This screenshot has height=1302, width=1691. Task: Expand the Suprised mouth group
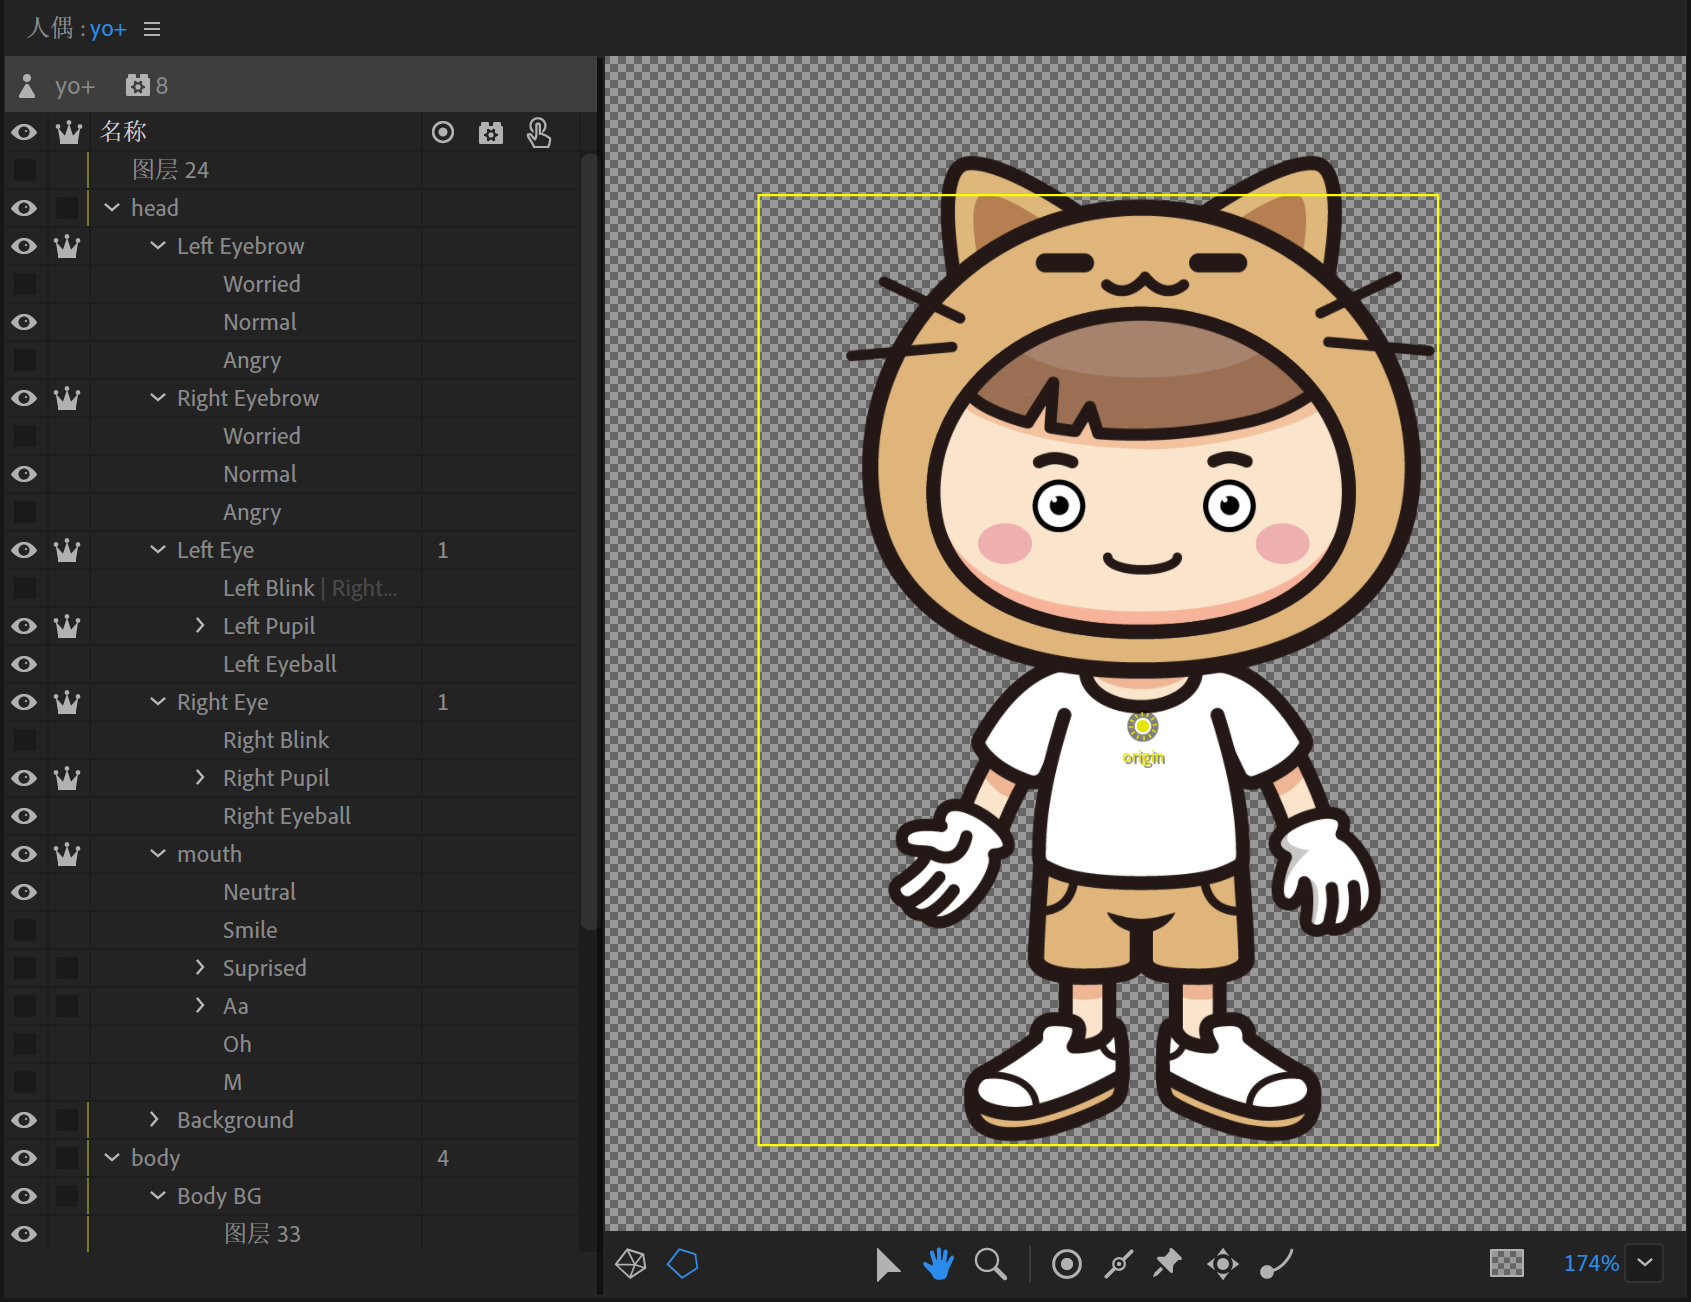pyautogui.click(x=199, y=967)
